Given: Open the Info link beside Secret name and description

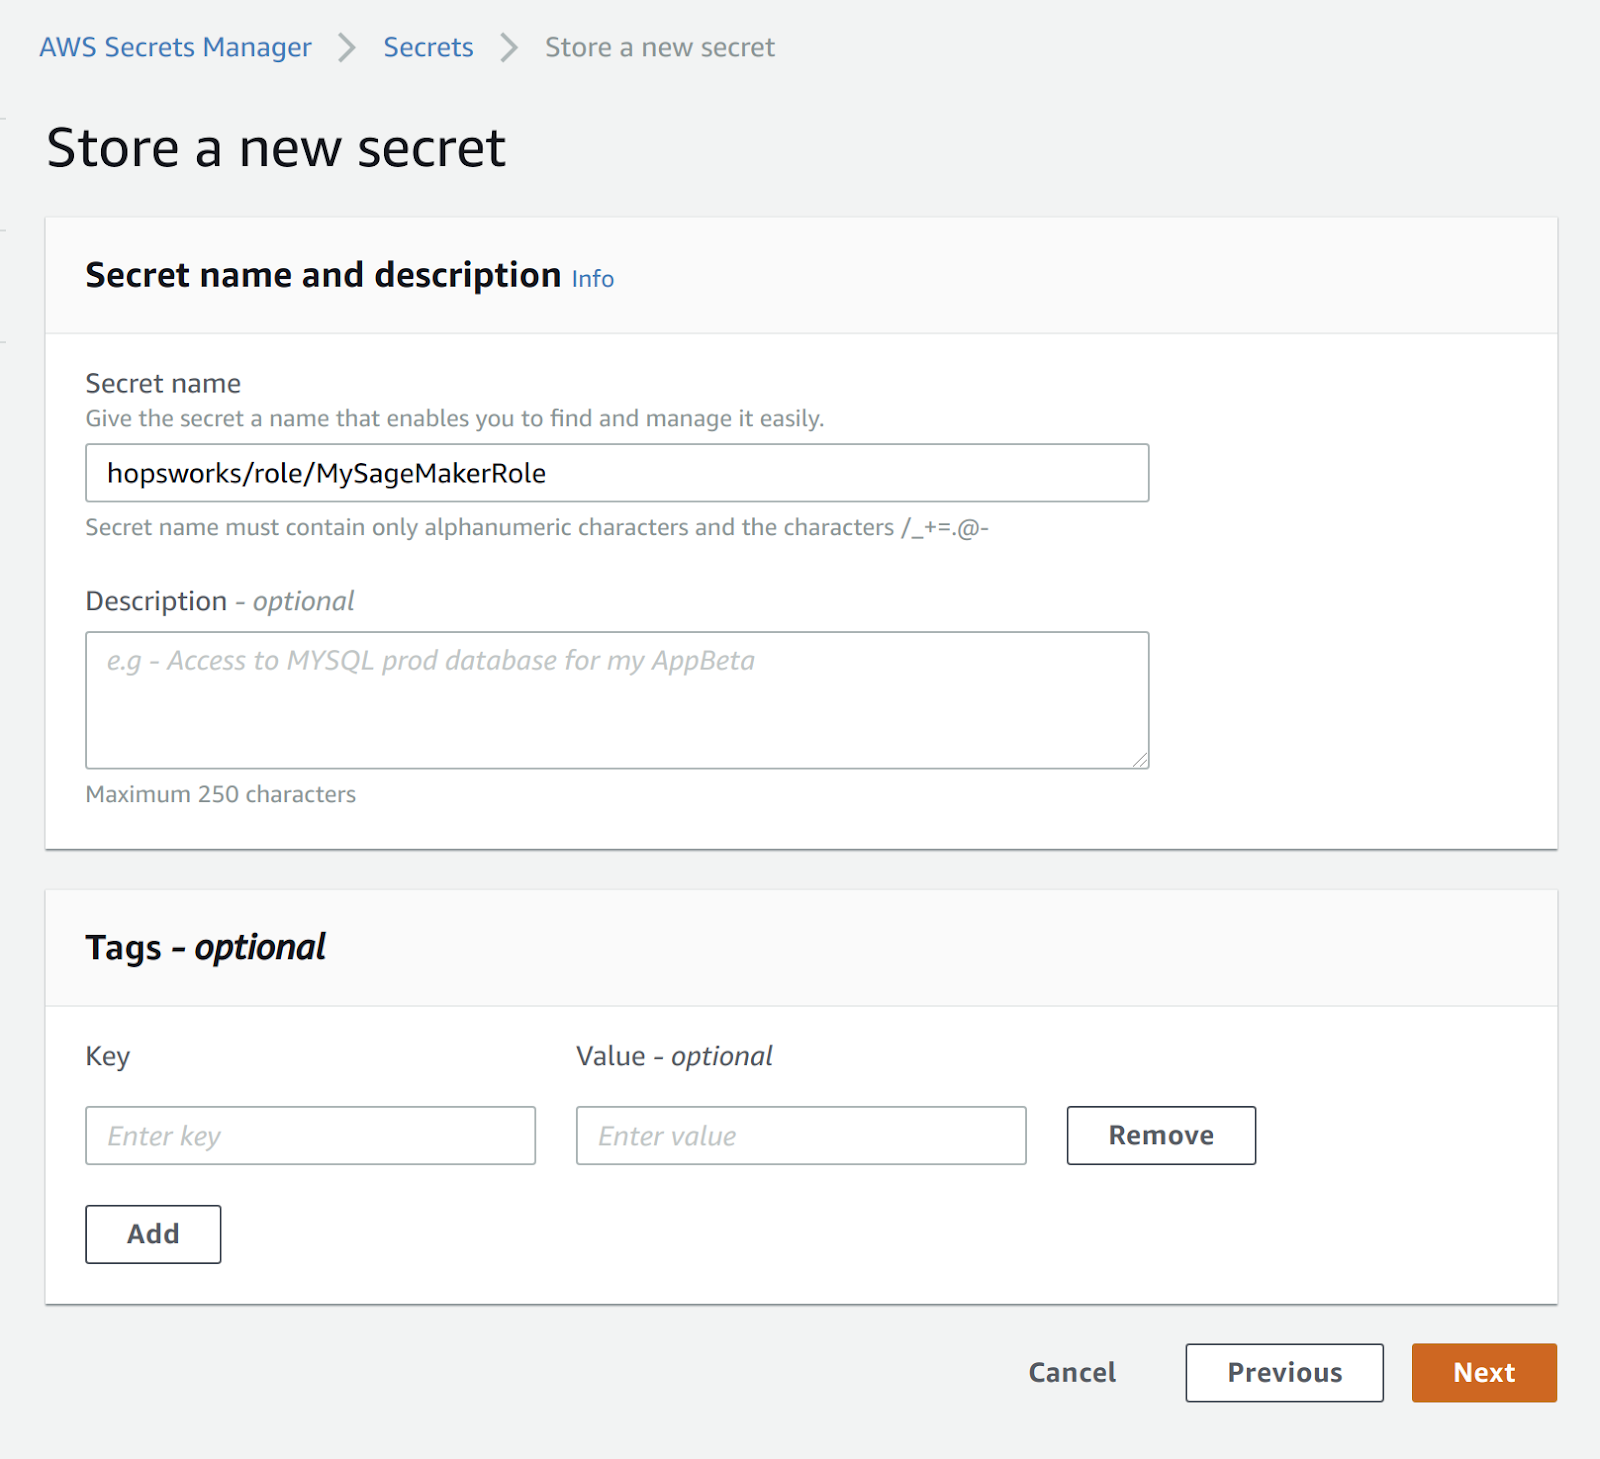Looking at the screenshot, I should (591, 279).
